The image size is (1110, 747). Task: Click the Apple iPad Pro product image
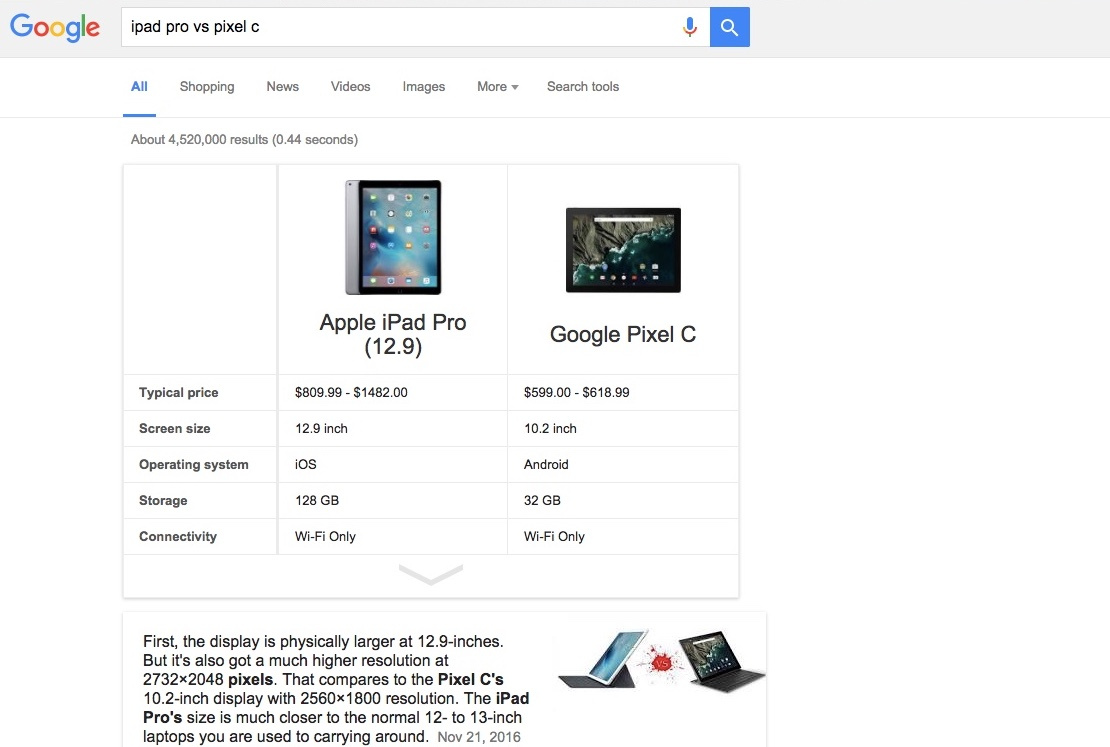pos(393,237)
